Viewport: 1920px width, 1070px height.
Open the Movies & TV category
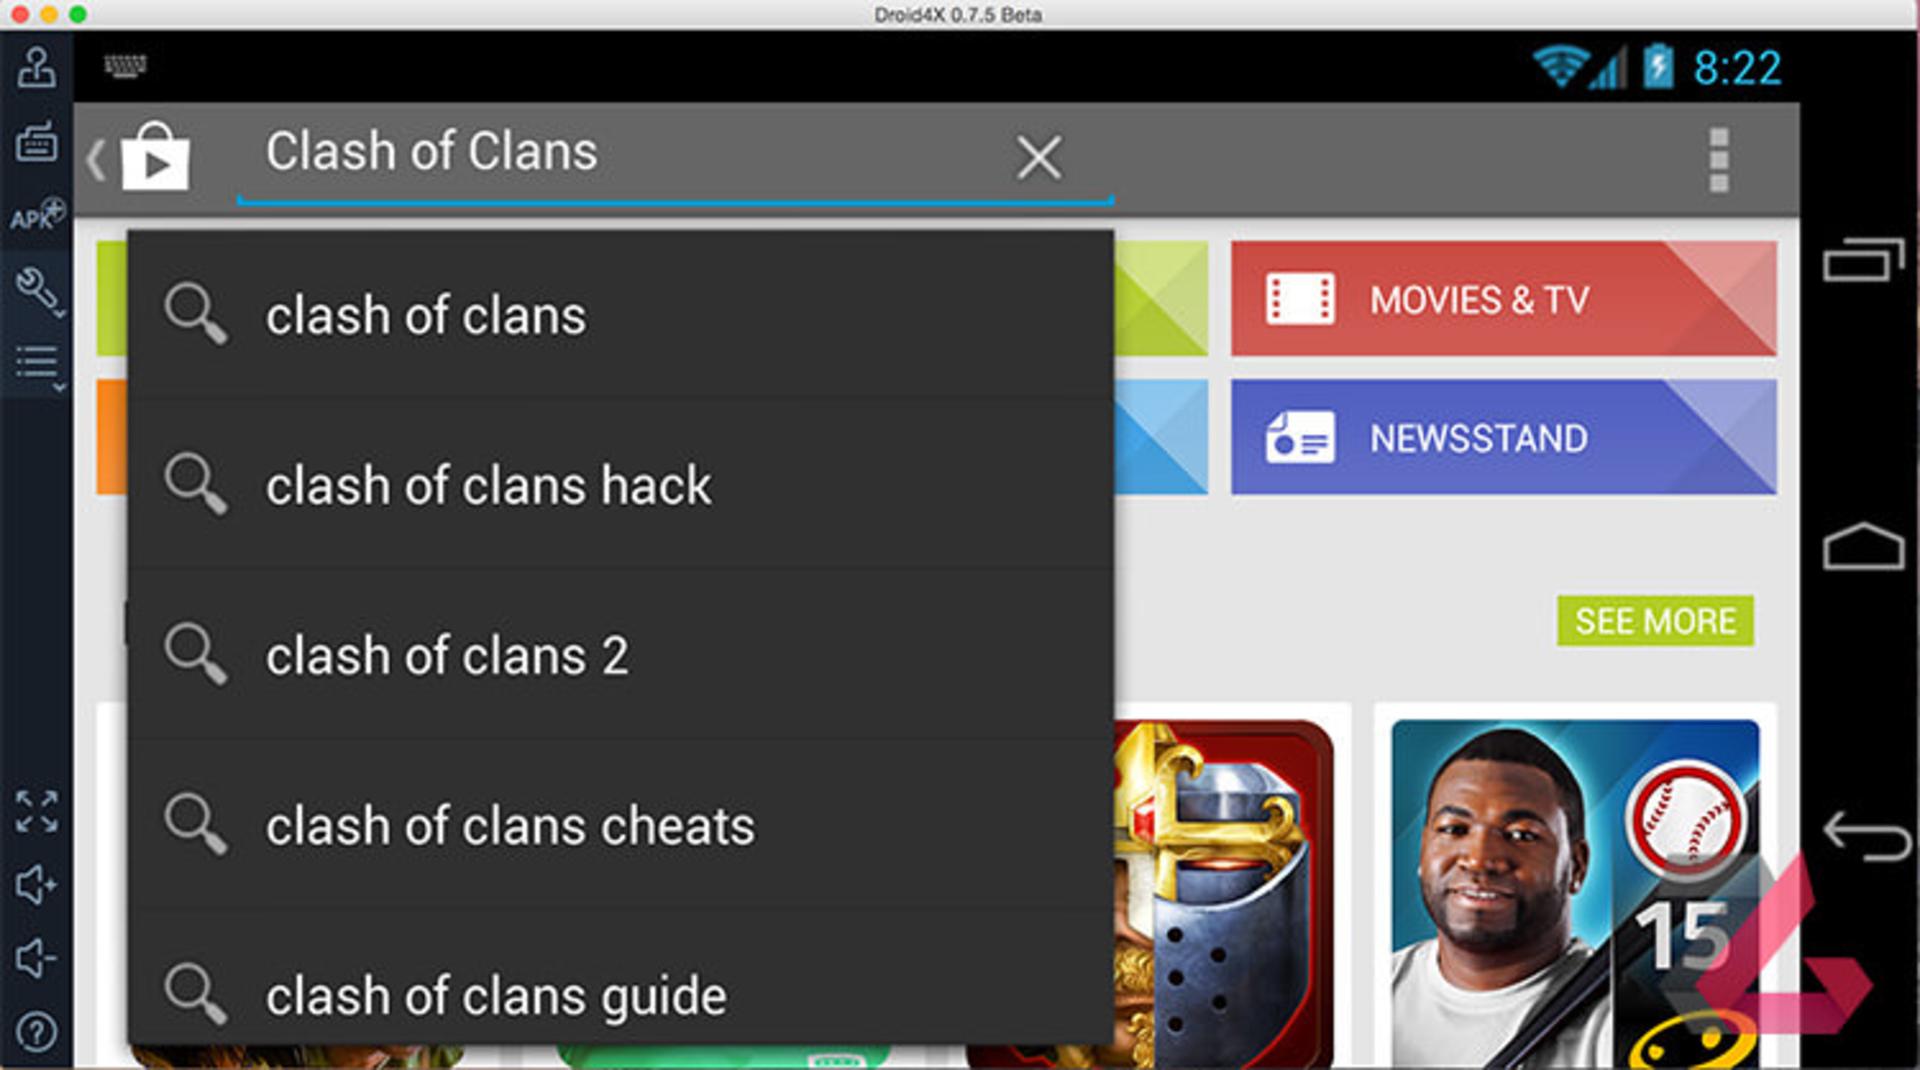[1504, 299]
